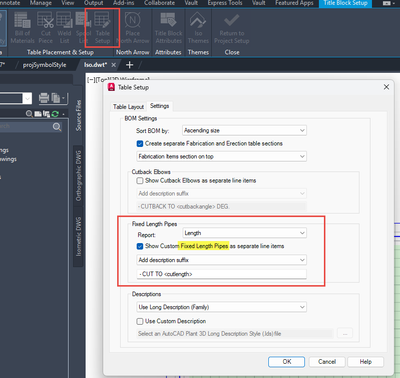Open Fixed Length Pipes Add description suffix dropdown

point(221,260)
